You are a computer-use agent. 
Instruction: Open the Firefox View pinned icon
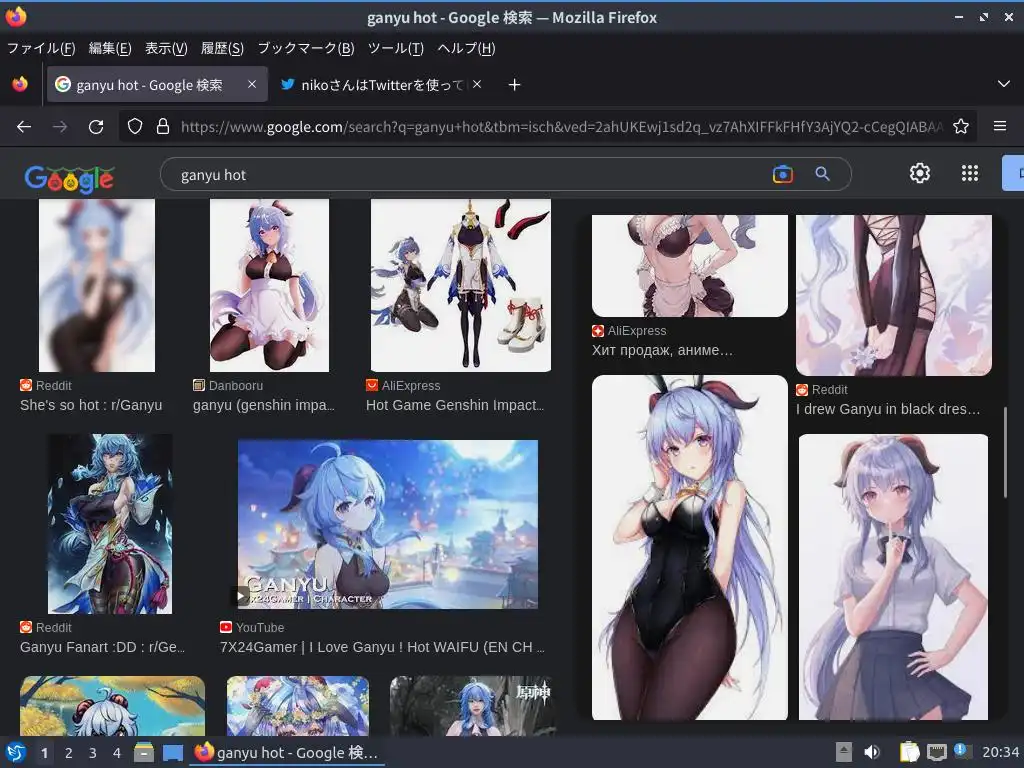pyautogui.click(x=20, y=84)
